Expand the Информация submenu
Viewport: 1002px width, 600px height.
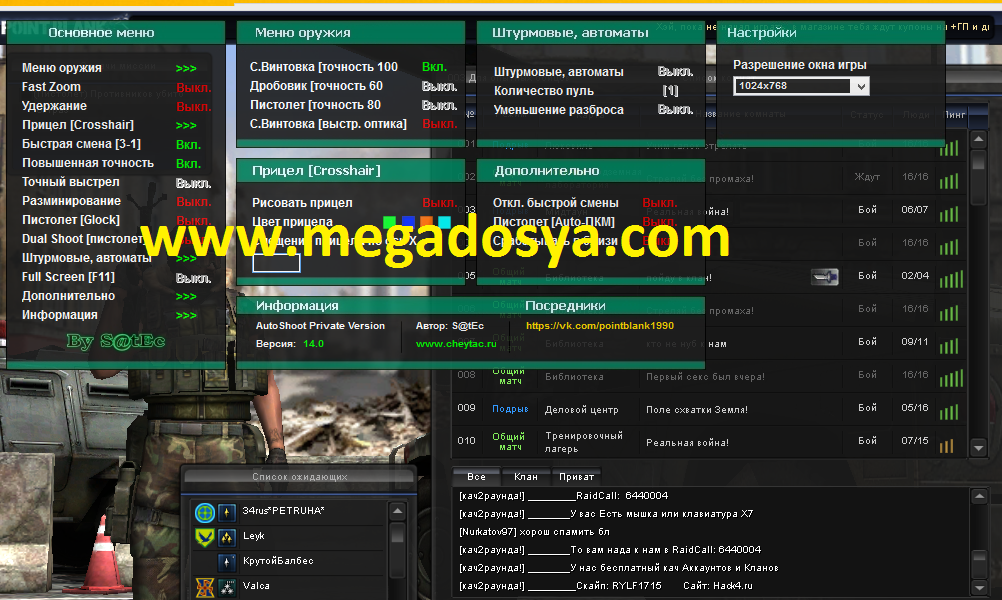pyautogui.click(x=186, y=315)
